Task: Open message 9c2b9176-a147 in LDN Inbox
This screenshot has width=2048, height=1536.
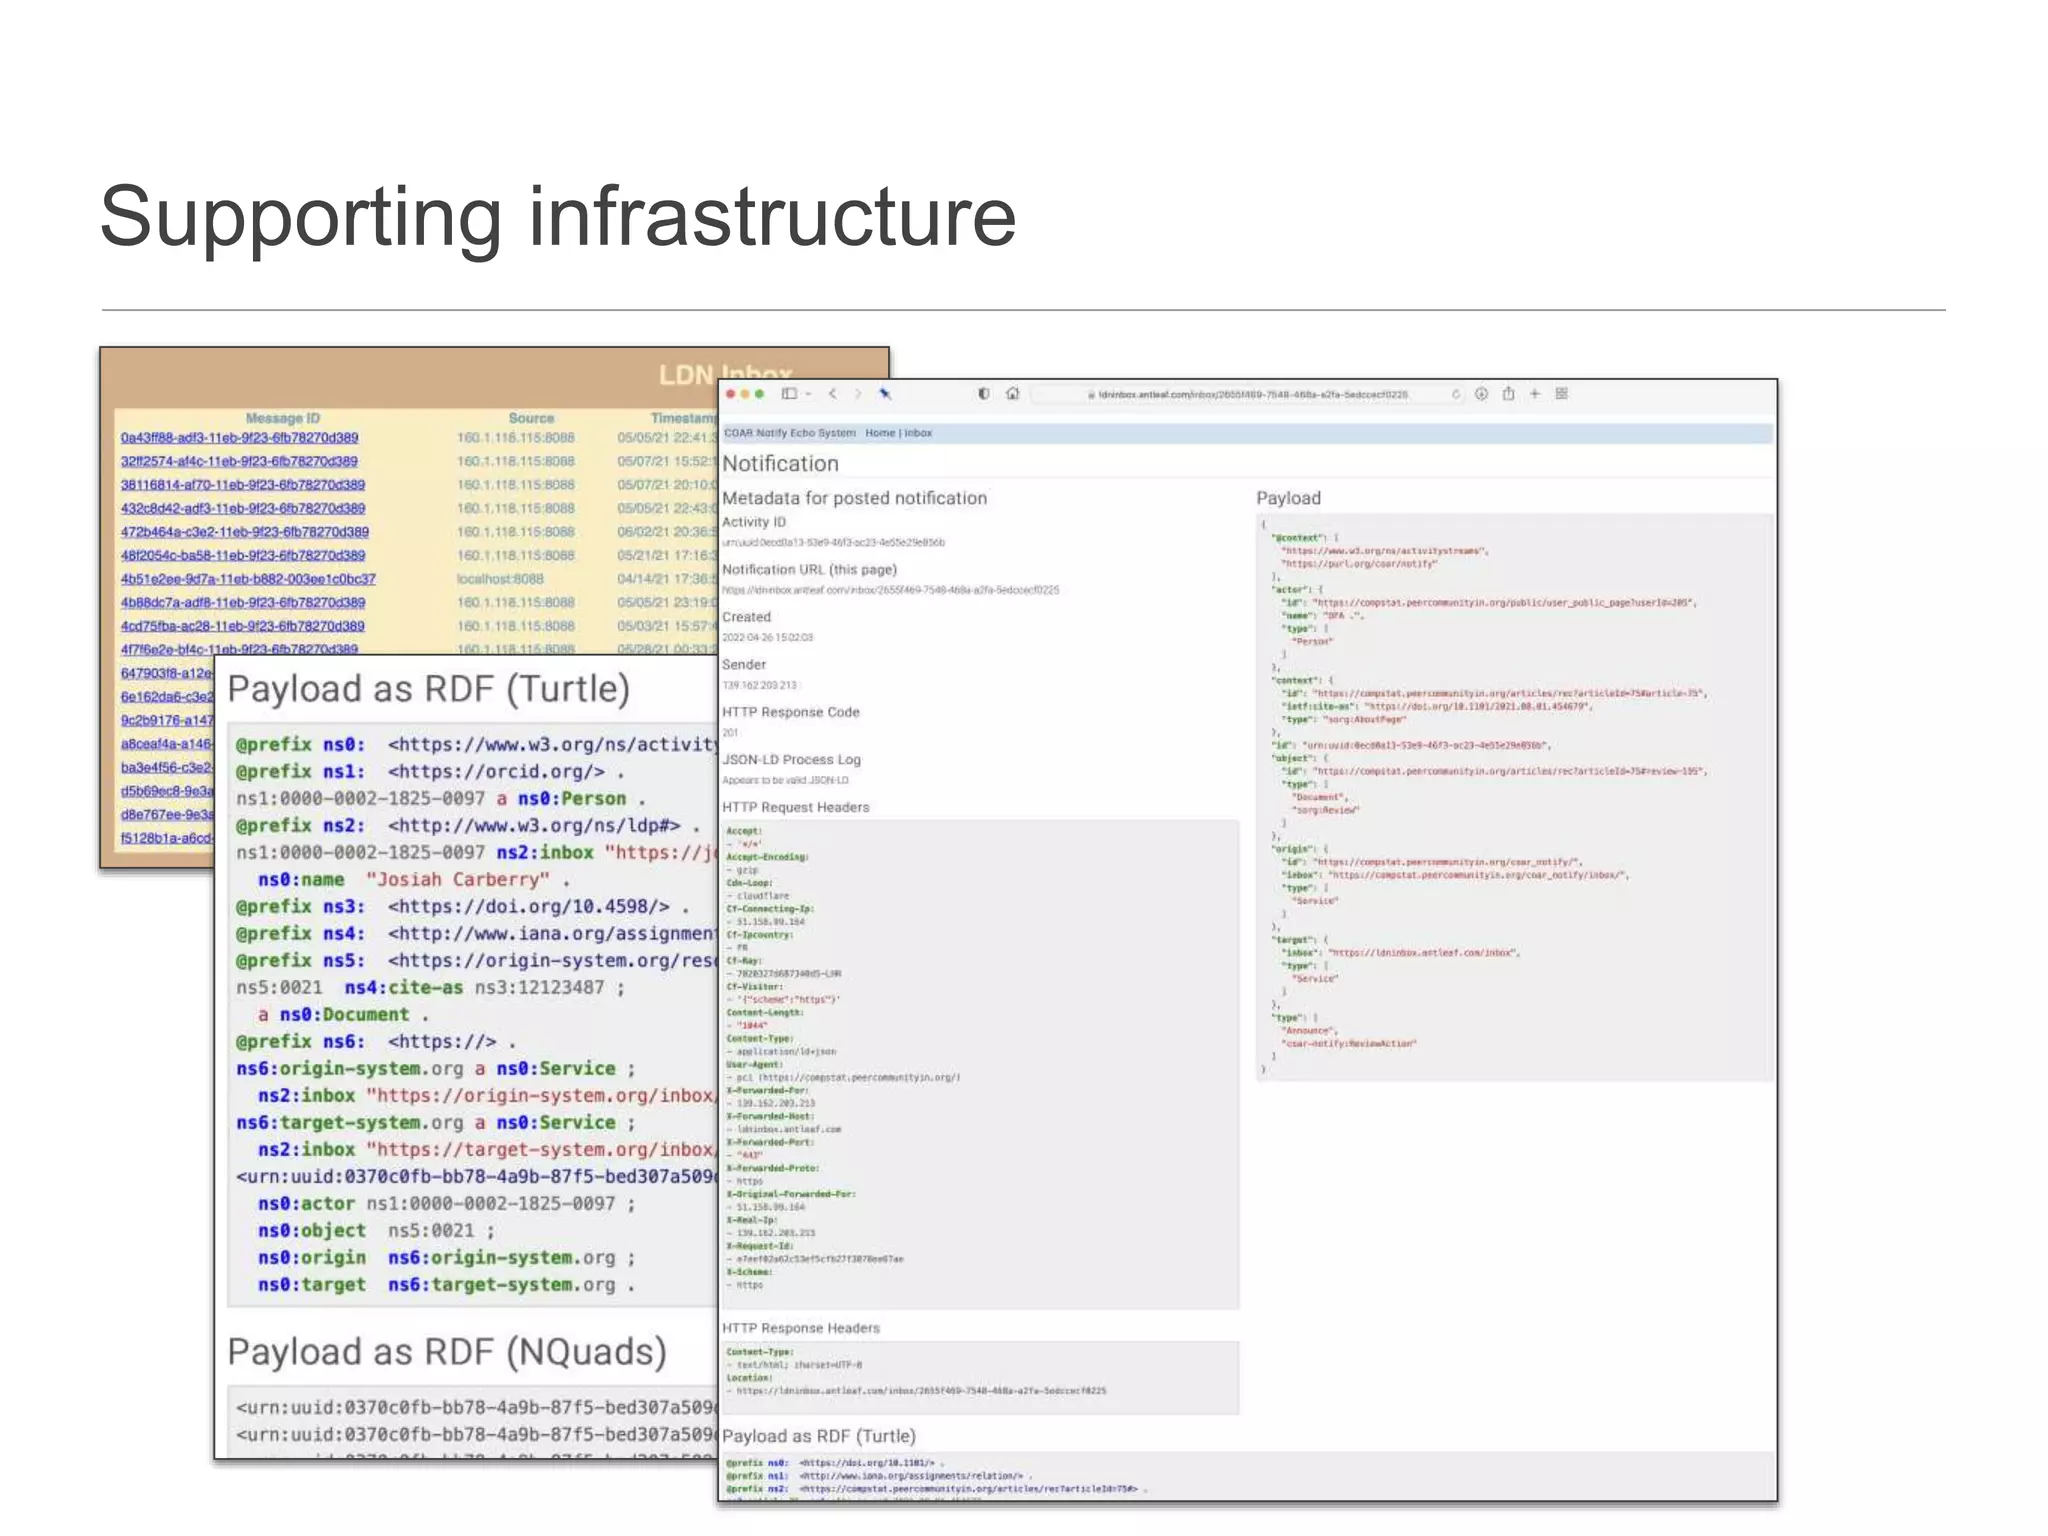Action: click(x=167, y=721)
